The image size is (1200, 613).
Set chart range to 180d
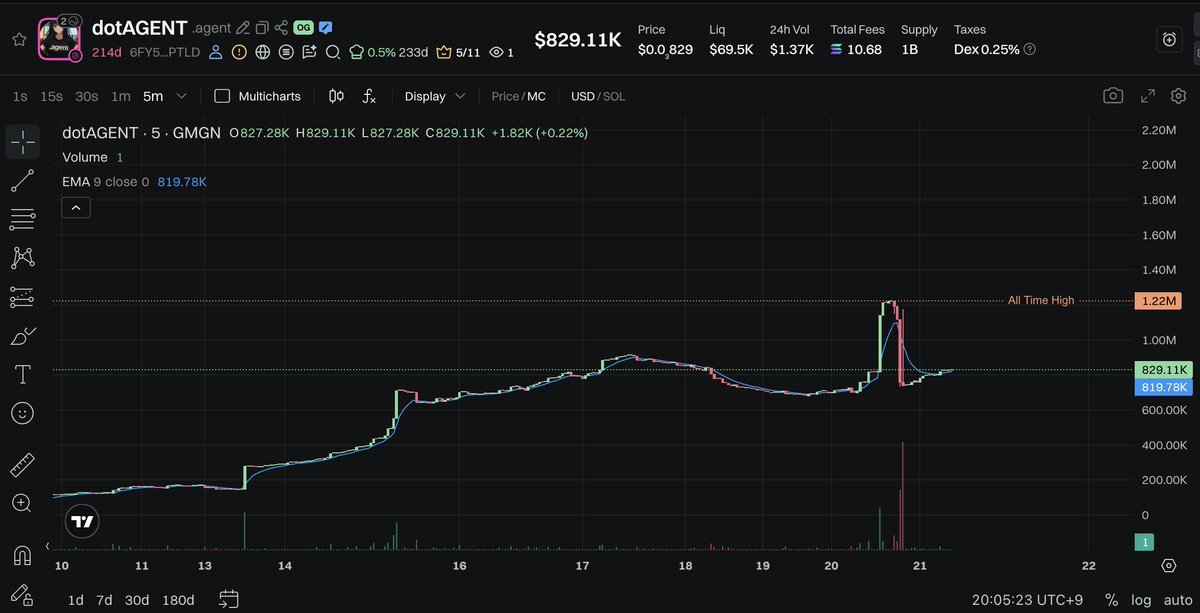click(x=178, y=600)
